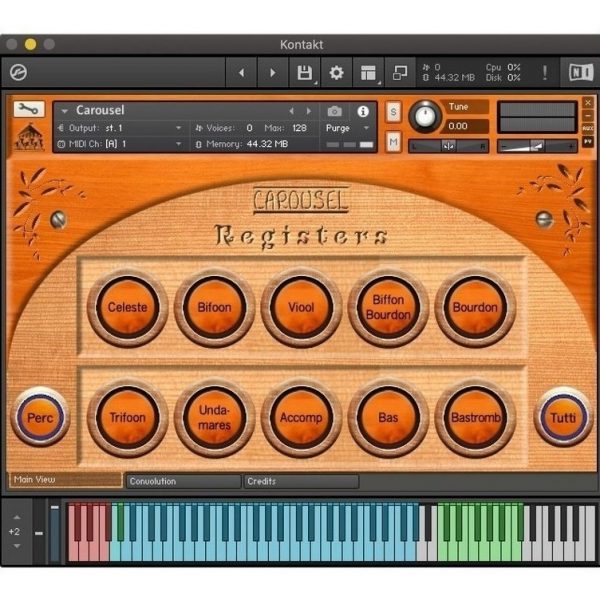Screen dimensions: 600x600
Task: Click the pan slider
Action: pyautogui.click(x=448, y=146)
